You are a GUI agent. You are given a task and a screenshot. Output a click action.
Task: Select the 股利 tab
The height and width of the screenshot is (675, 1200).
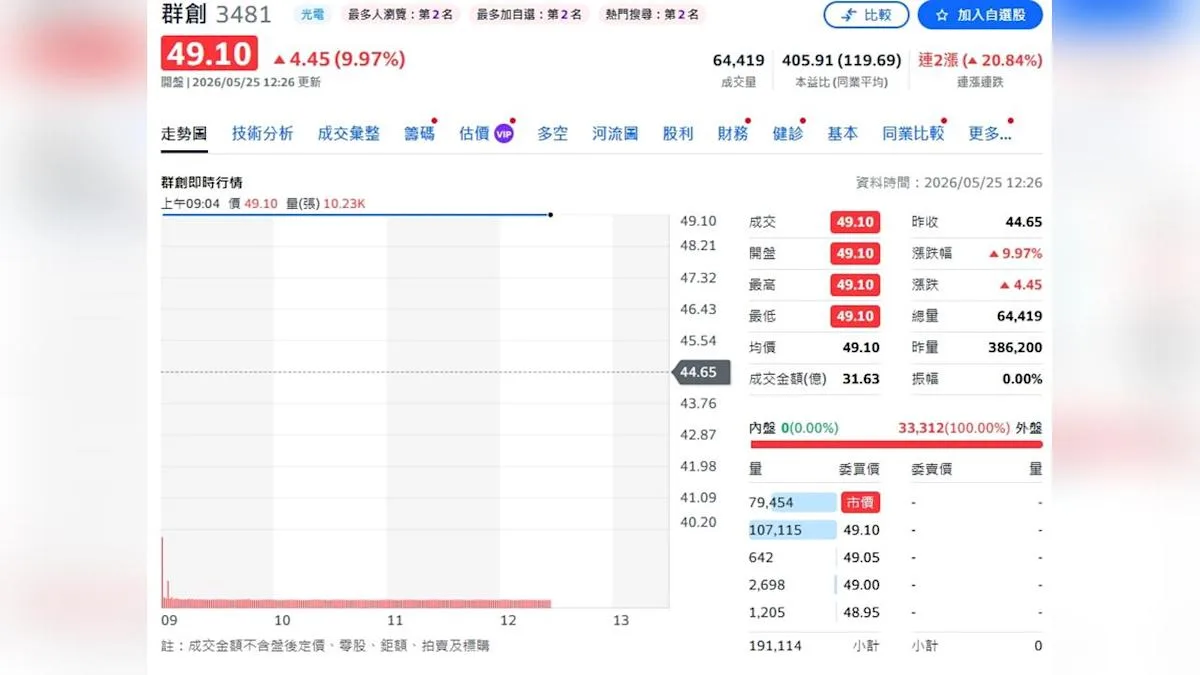(x=678, y=133)
